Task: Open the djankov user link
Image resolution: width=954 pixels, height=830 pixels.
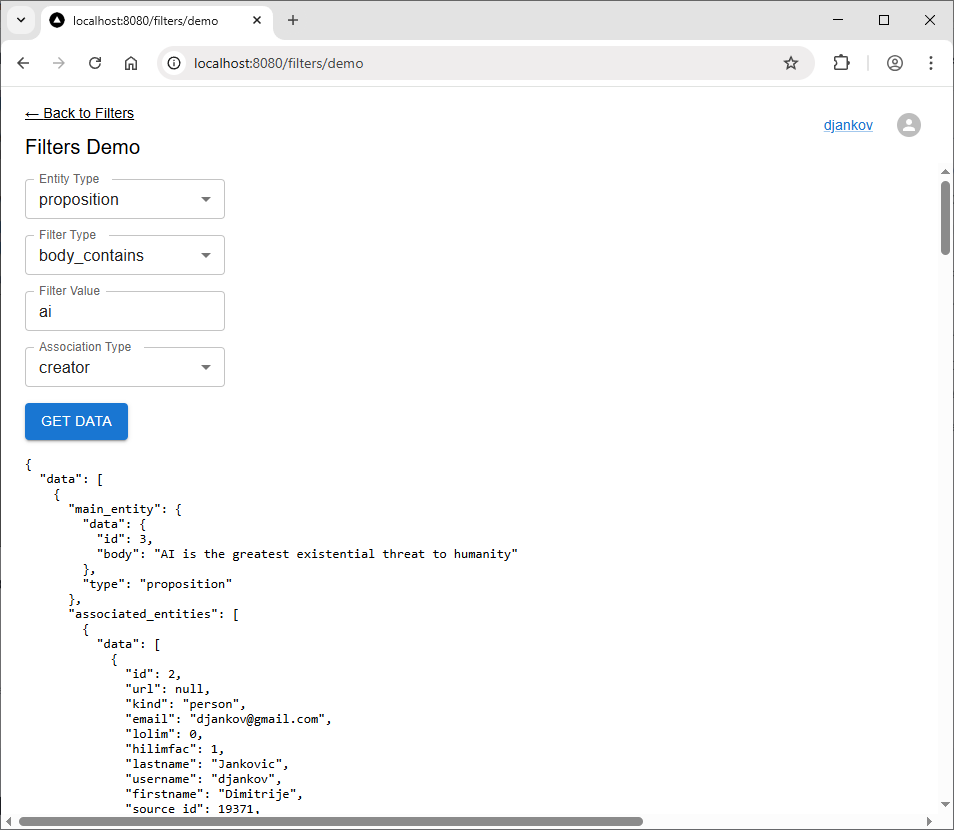Action: click(x=848, y=125)
